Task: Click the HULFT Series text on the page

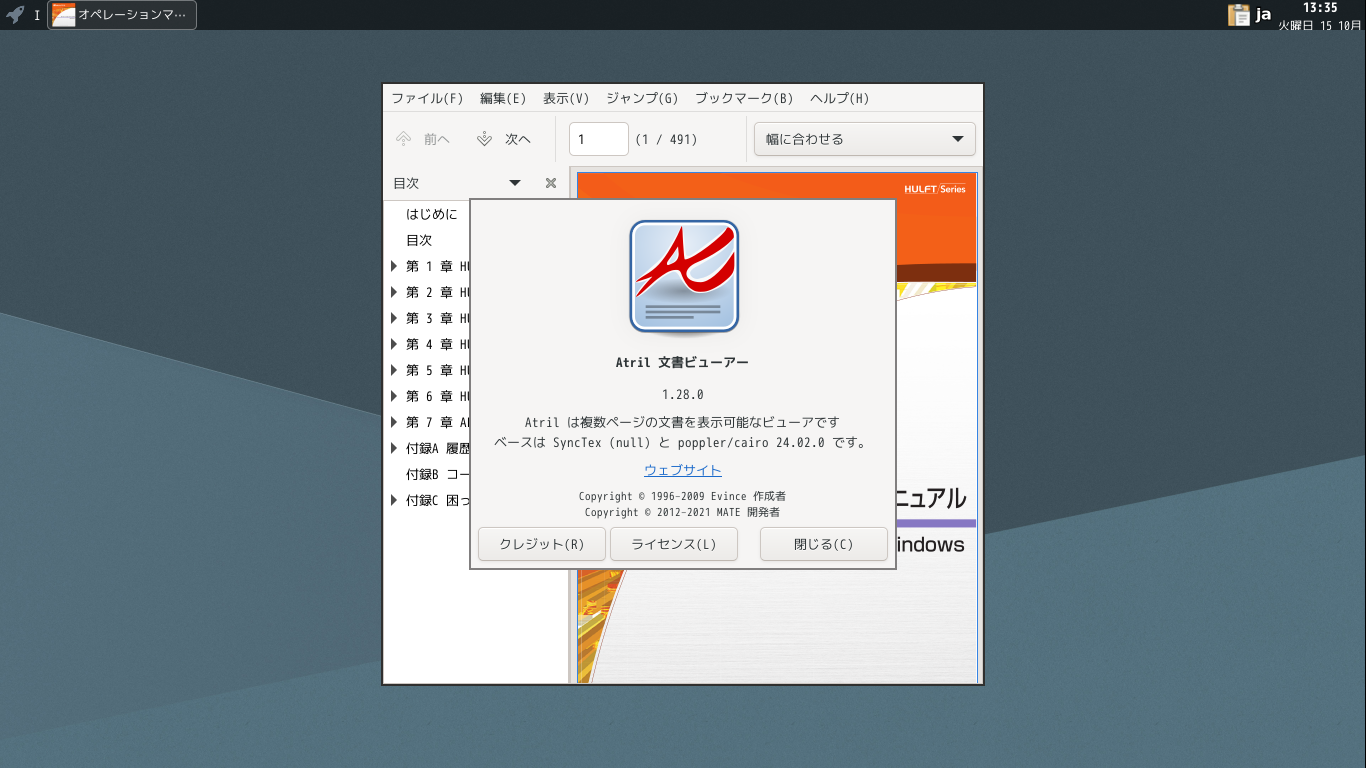Action: click(934, 188)
